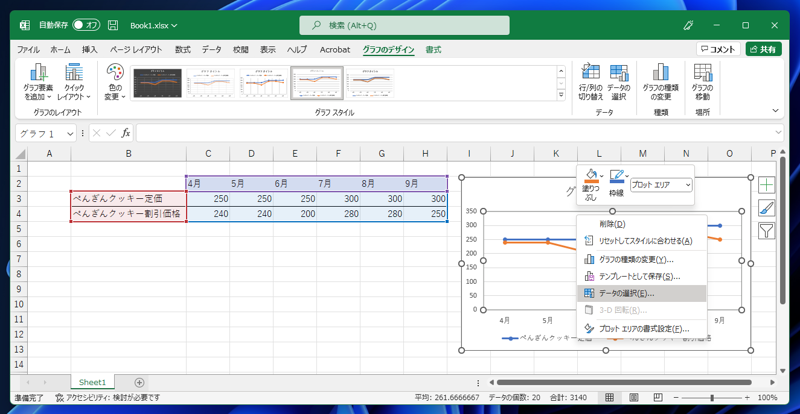Switch to the 校閲 tab
Screen dimensions: 800x414
(x=241, y=50)
